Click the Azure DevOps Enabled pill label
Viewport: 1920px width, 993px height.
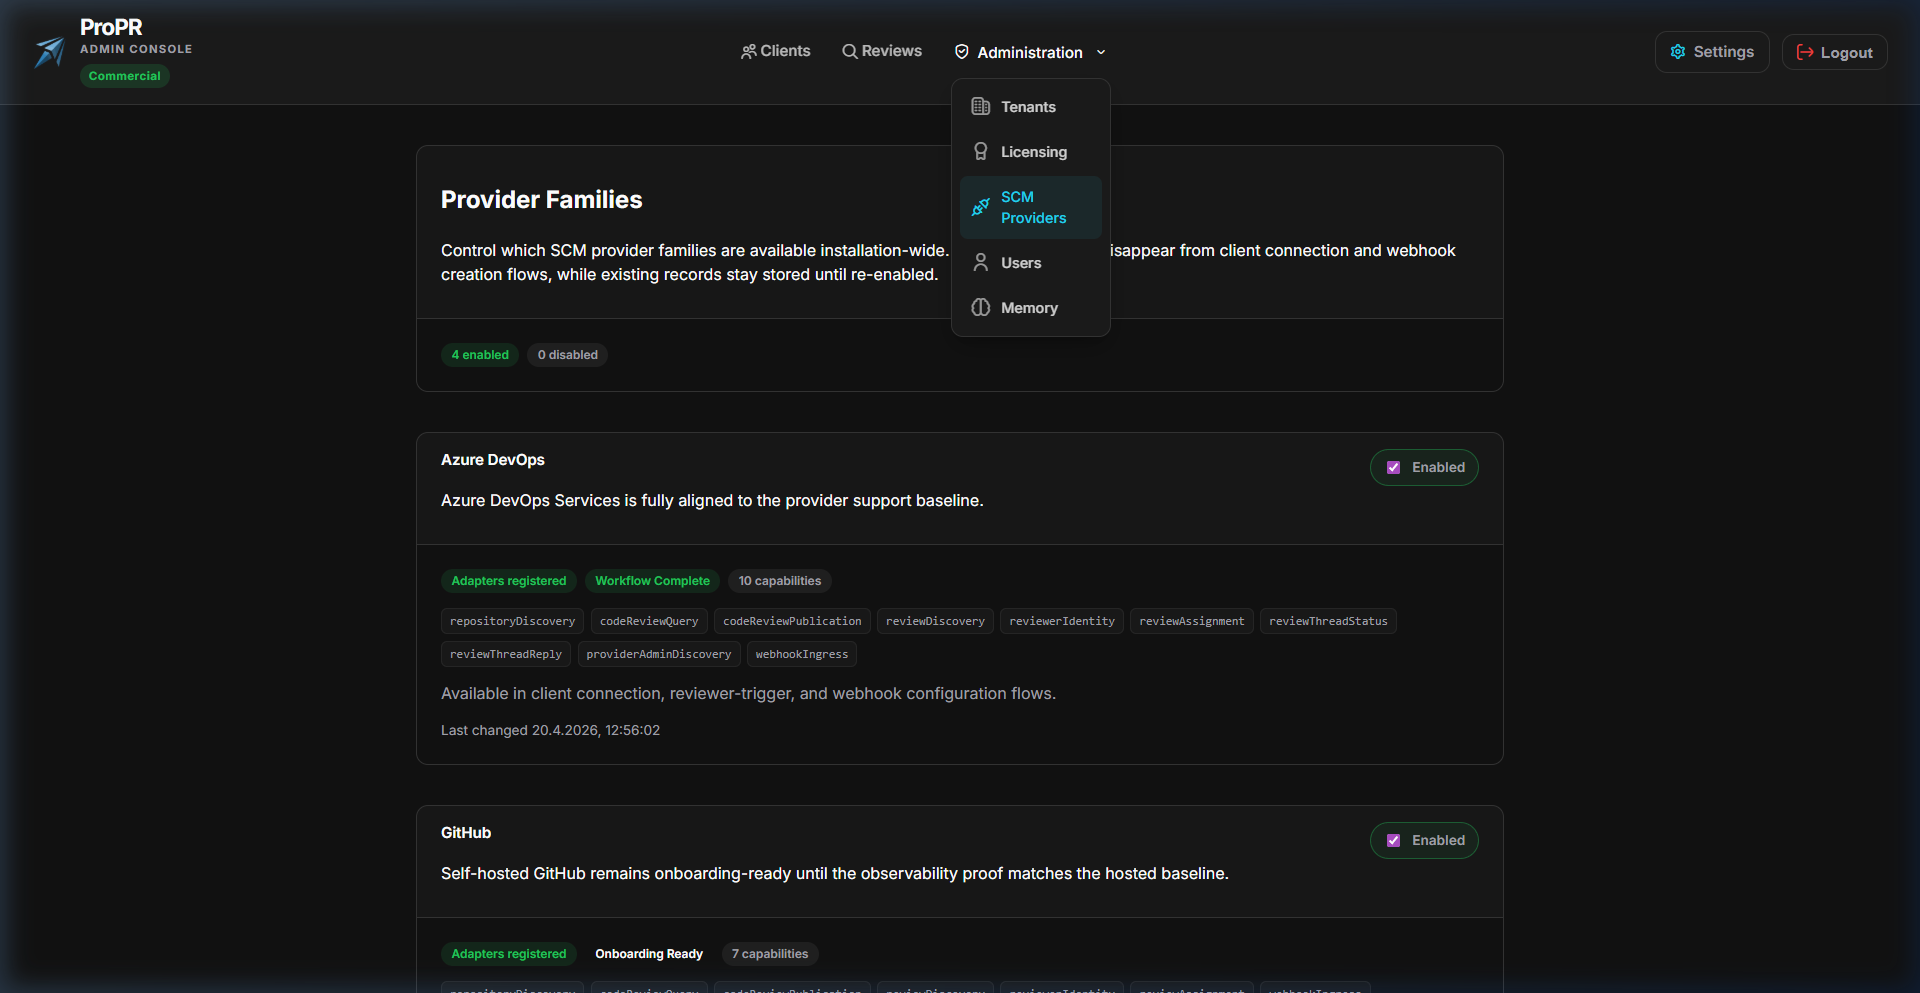pos(1438,467)
